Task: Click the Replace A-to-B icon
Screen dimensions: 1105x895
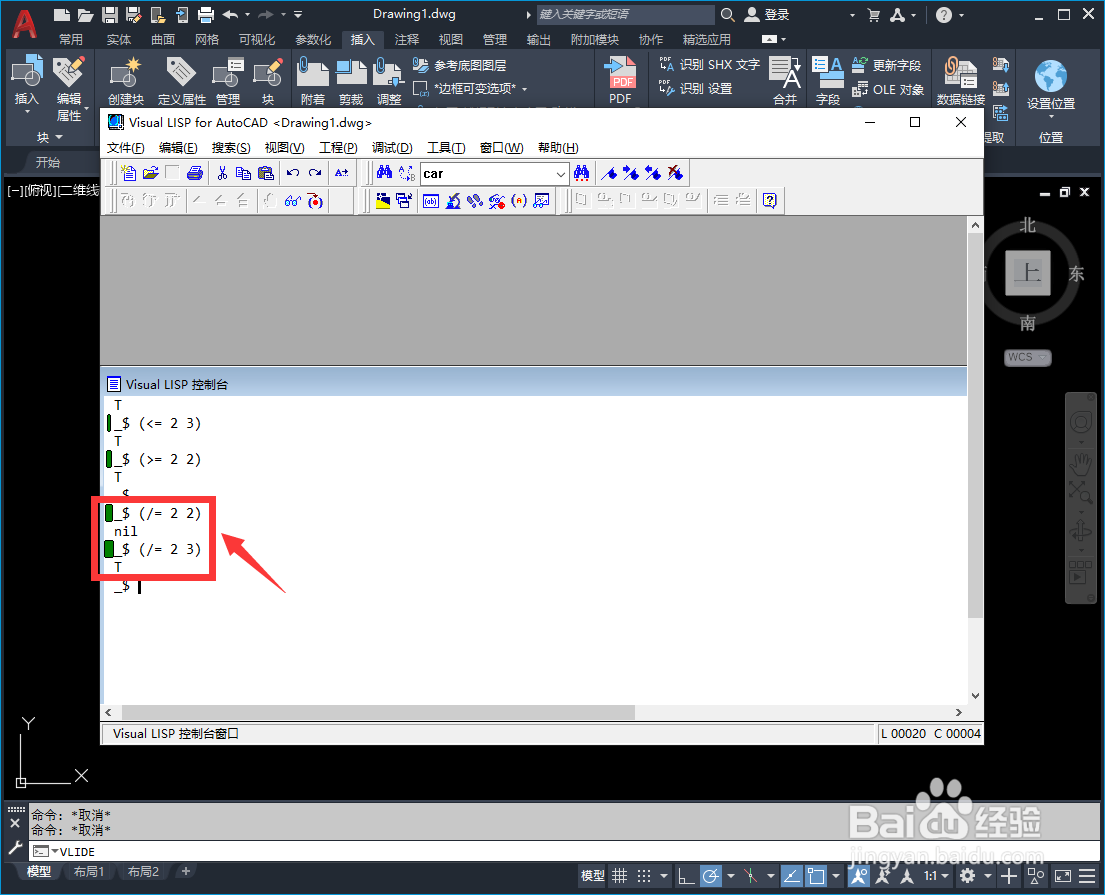Action: 407,173
